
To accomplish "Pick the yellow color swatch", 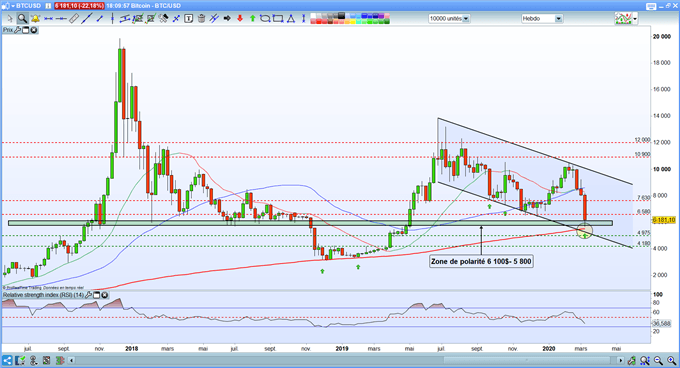I will pos(353,21).
